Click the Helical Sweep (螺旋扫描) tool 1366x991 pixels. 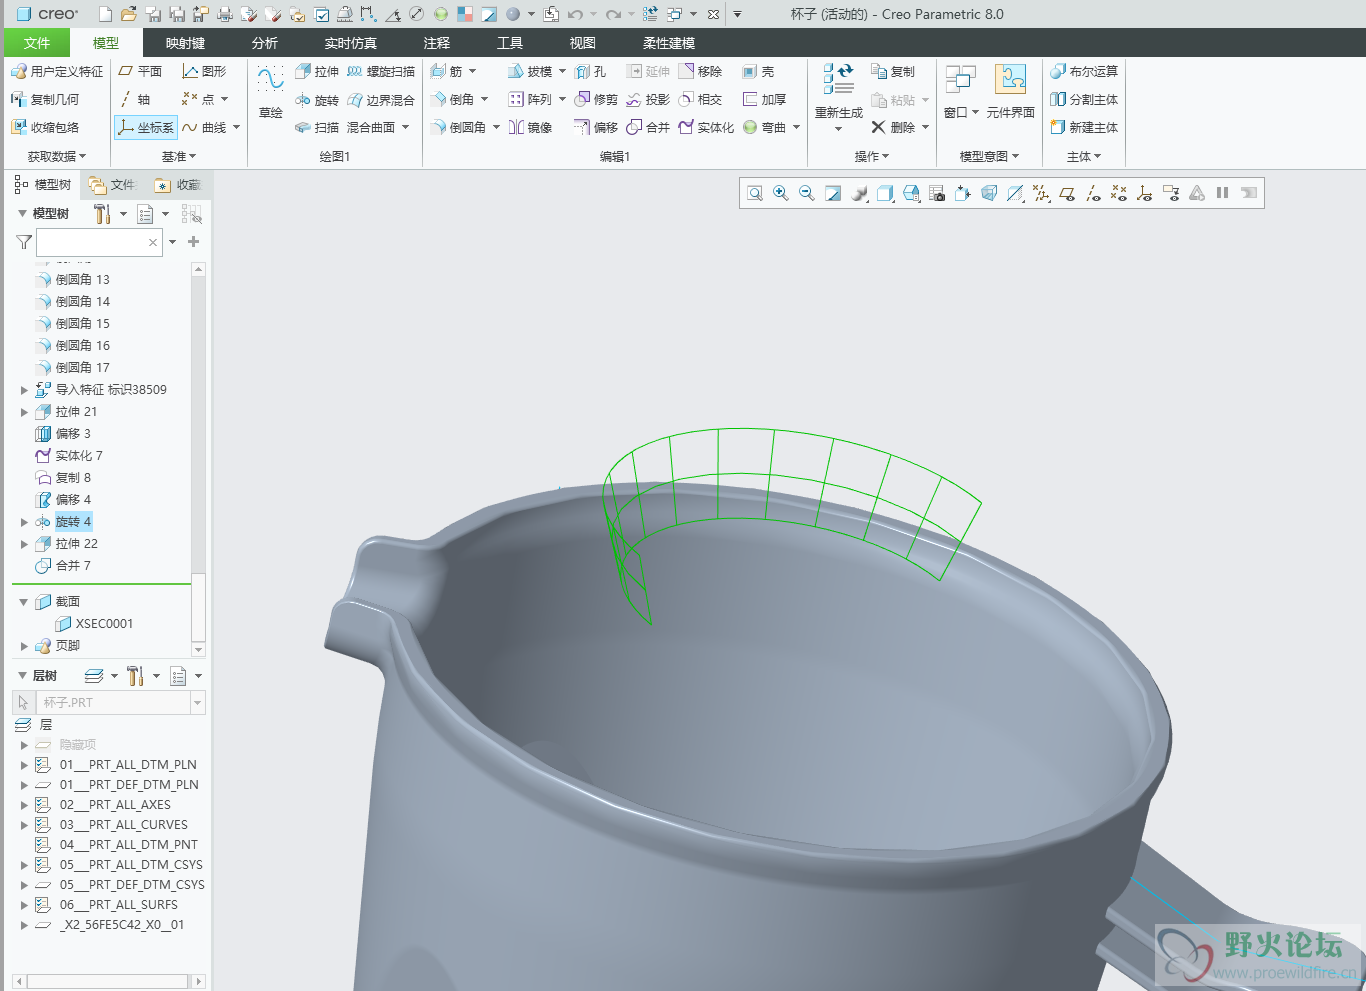[381, 72]
